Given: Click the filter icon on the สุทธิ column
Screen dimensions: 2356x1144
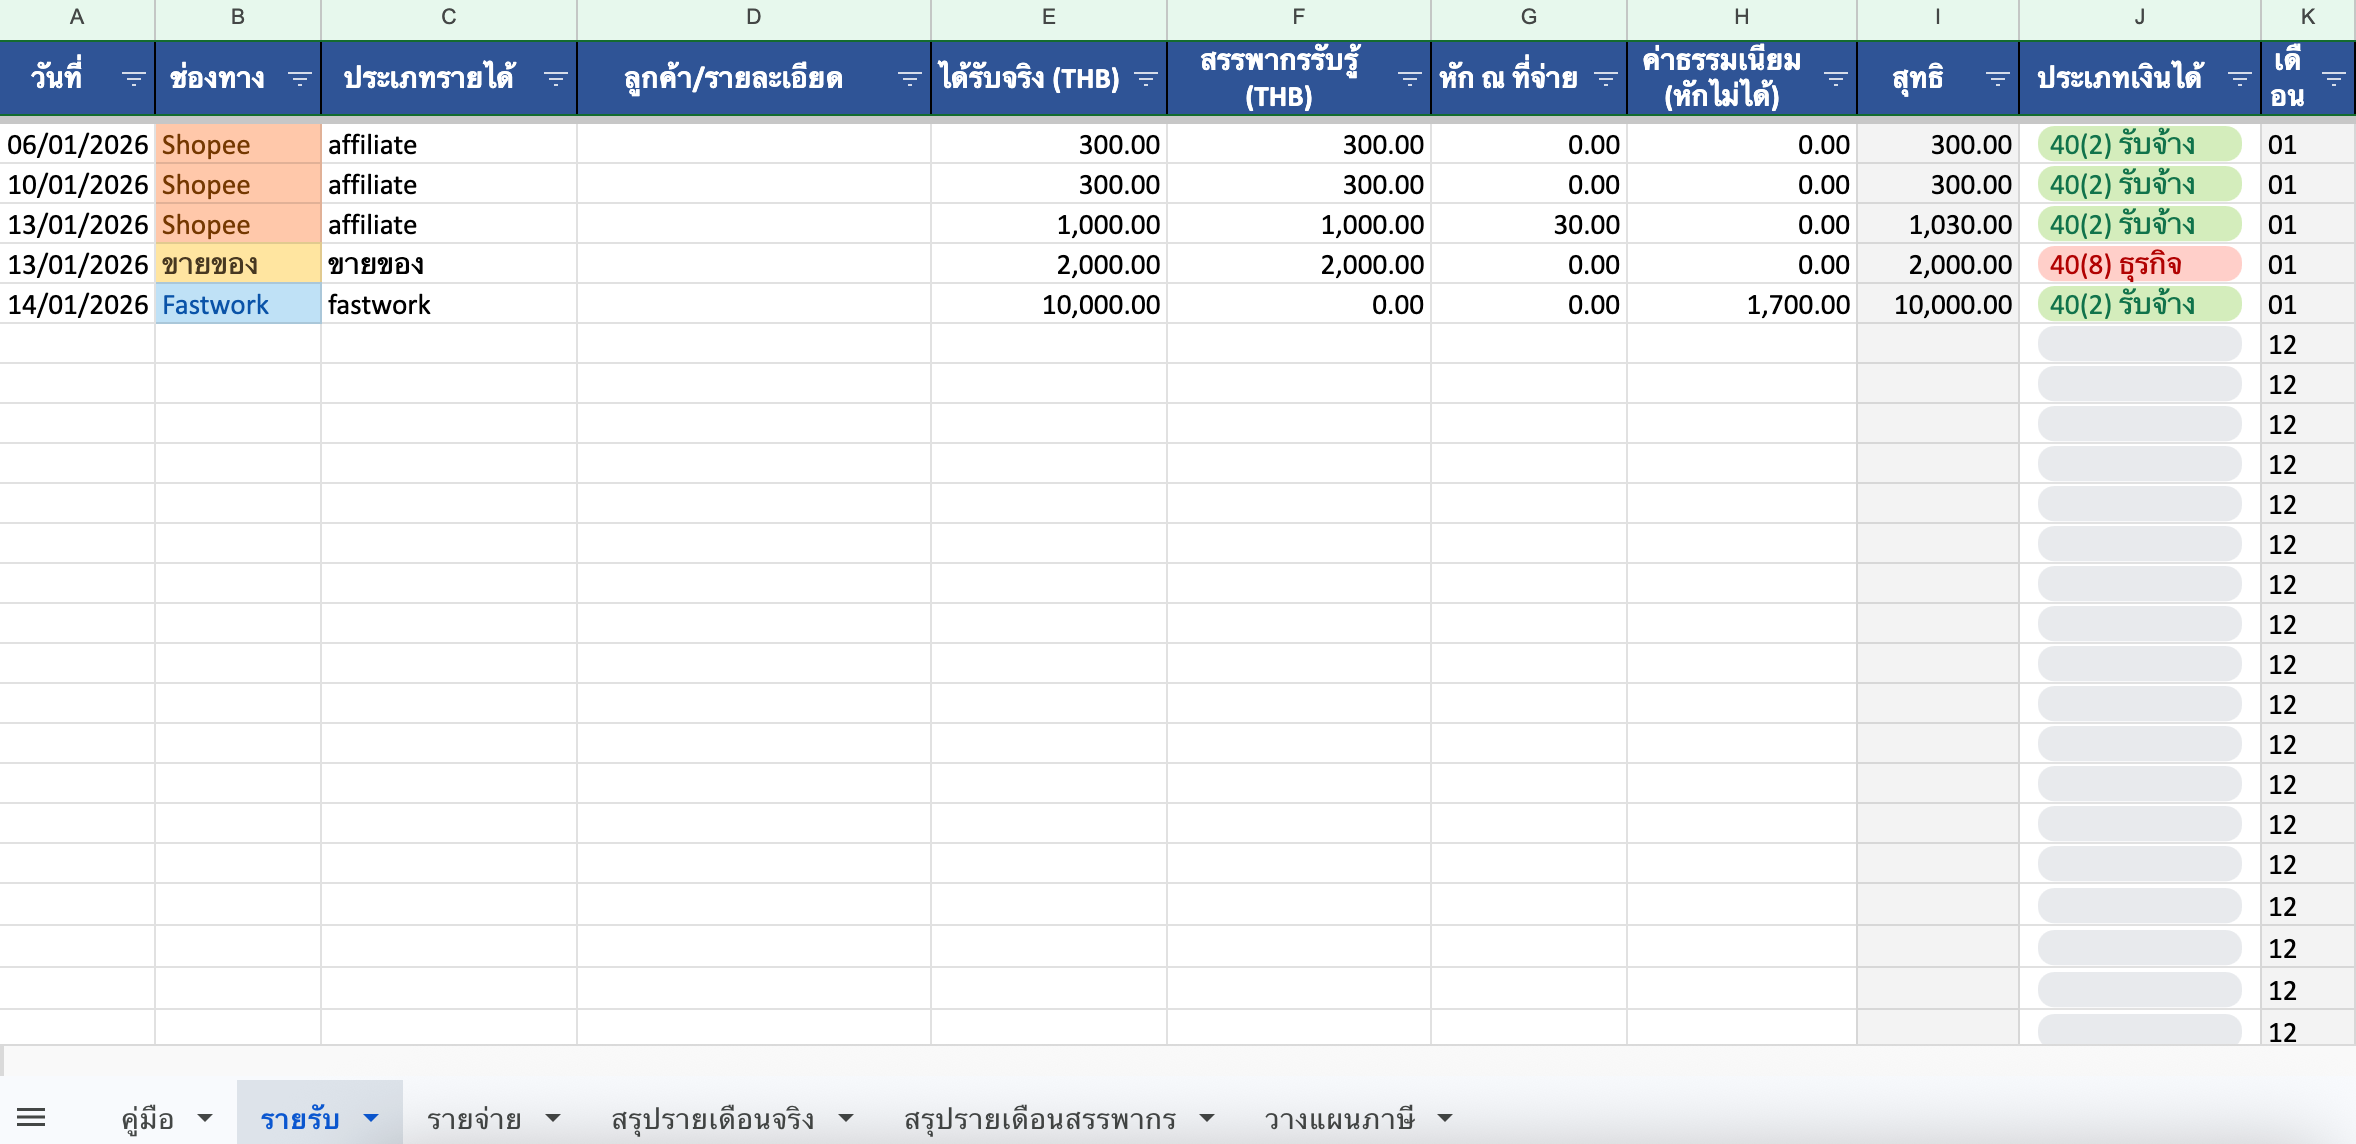Looking at the screenshot, I should (x=1999, y=78).
